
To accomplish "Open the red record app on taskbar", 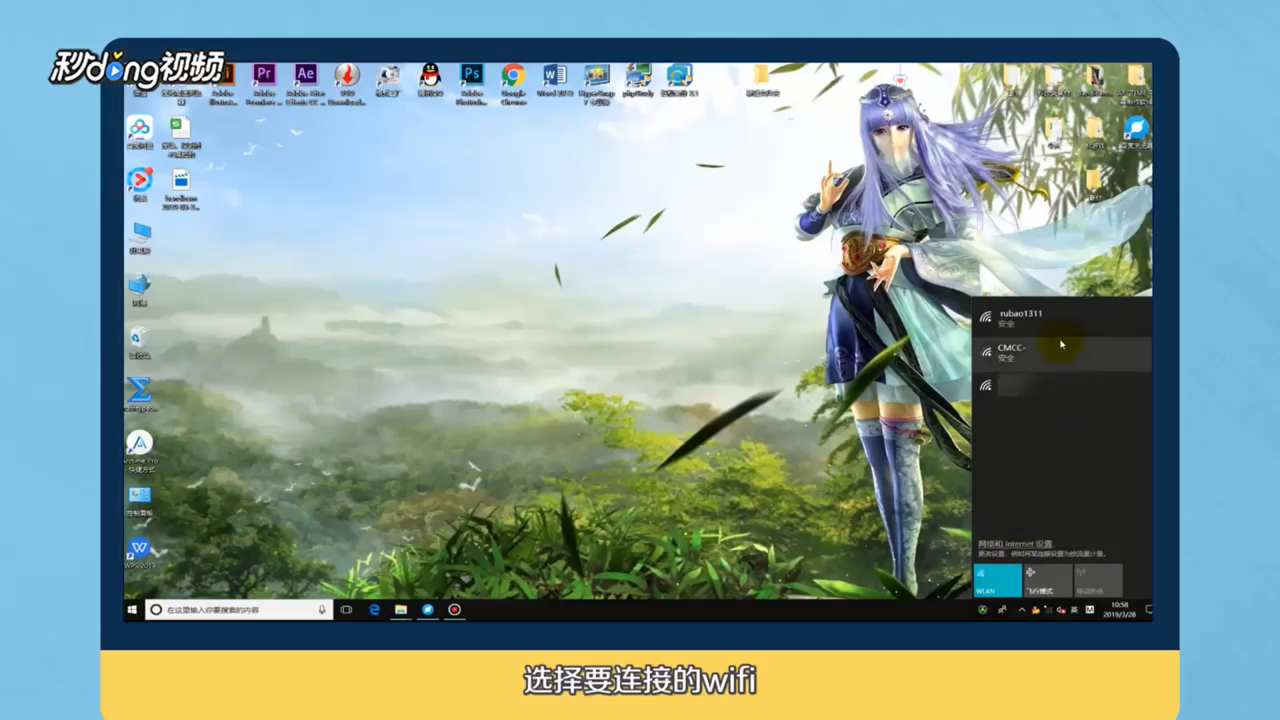I will tap(454, 609).
